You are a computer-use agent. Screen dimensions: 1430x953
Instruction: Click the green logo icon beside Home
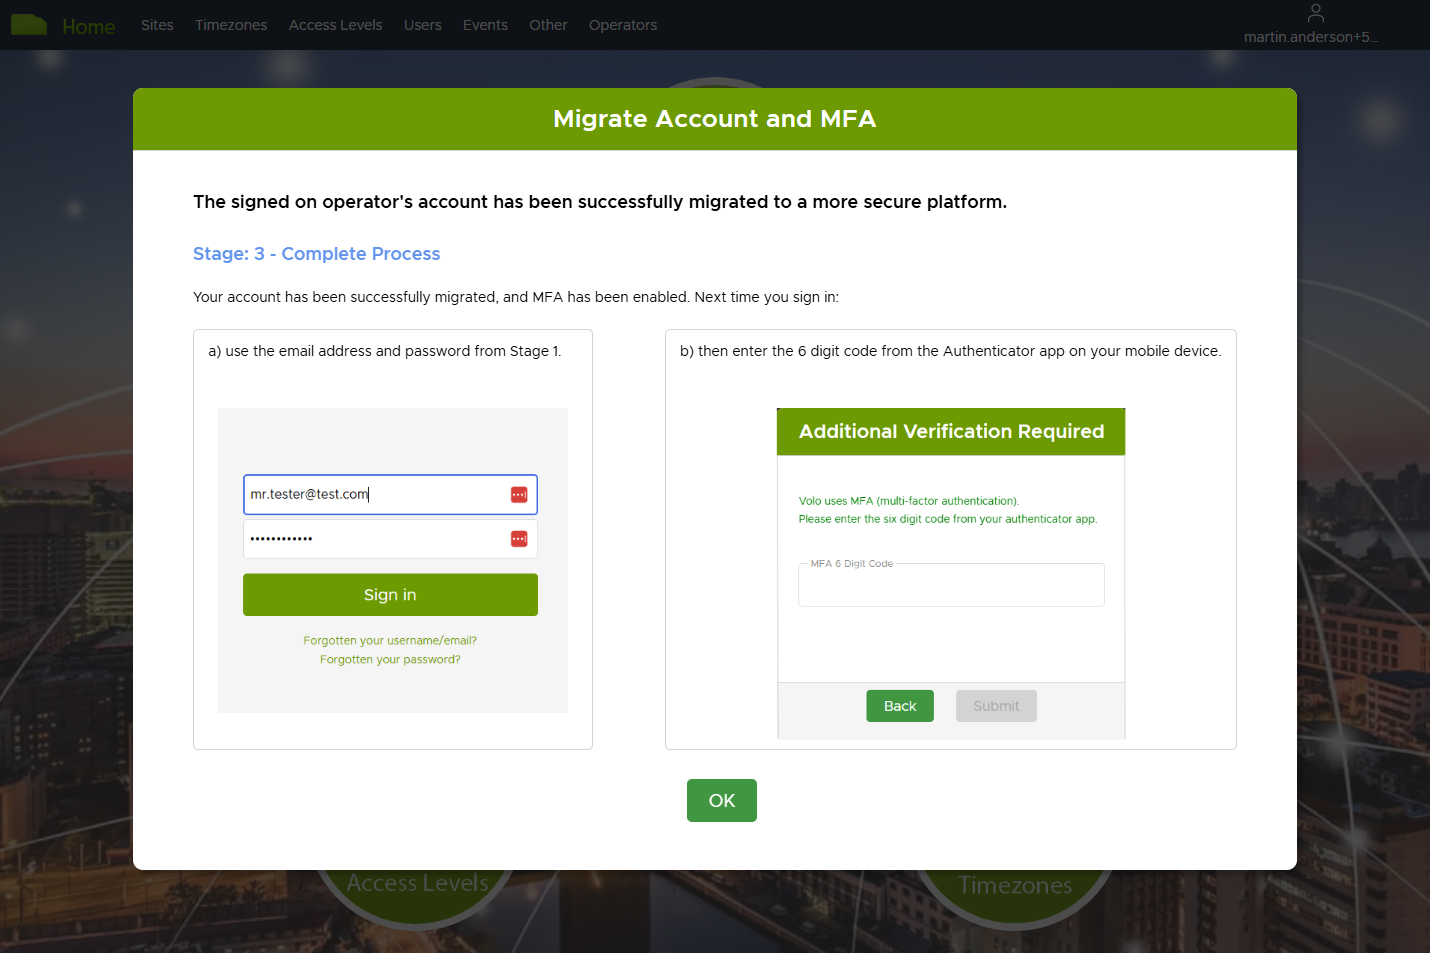pos(29,25)
